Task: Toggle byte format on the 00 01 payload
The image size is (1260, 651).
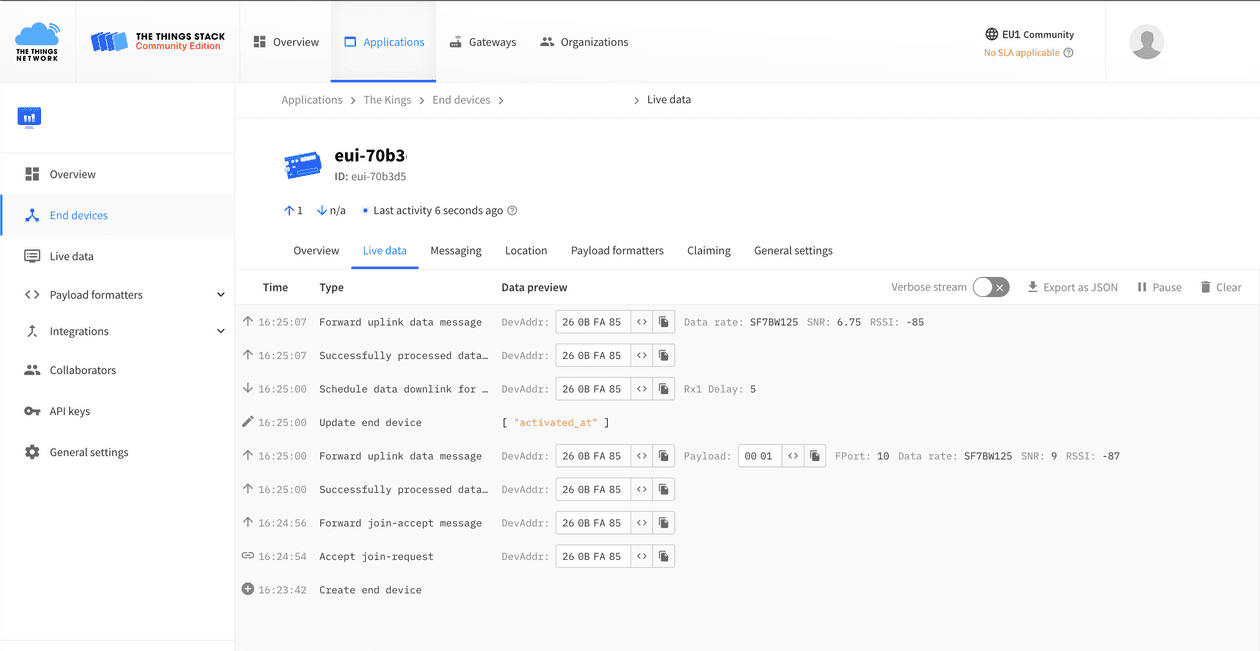Action: (x=793, y=455)
